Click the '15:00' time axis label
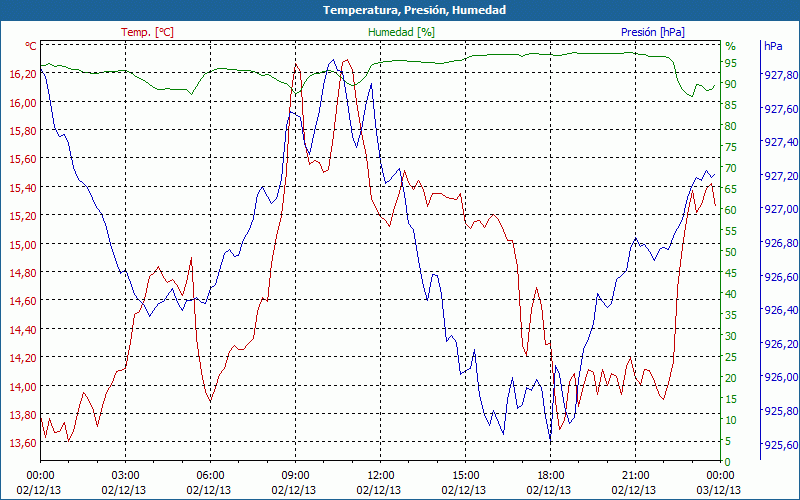 465,476
